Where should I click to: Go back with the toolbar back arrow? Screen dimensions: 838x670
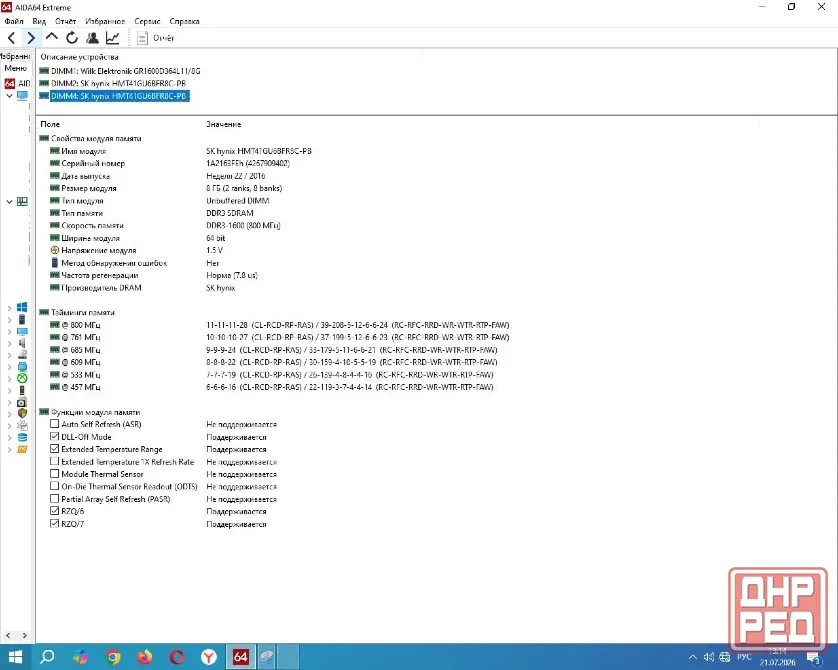[x=11, y=38]
